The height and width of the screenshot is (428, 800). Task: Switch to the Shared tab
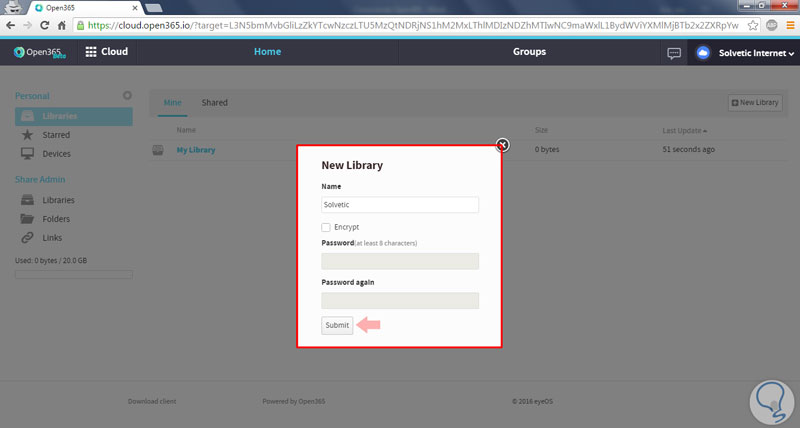[214, 103]
